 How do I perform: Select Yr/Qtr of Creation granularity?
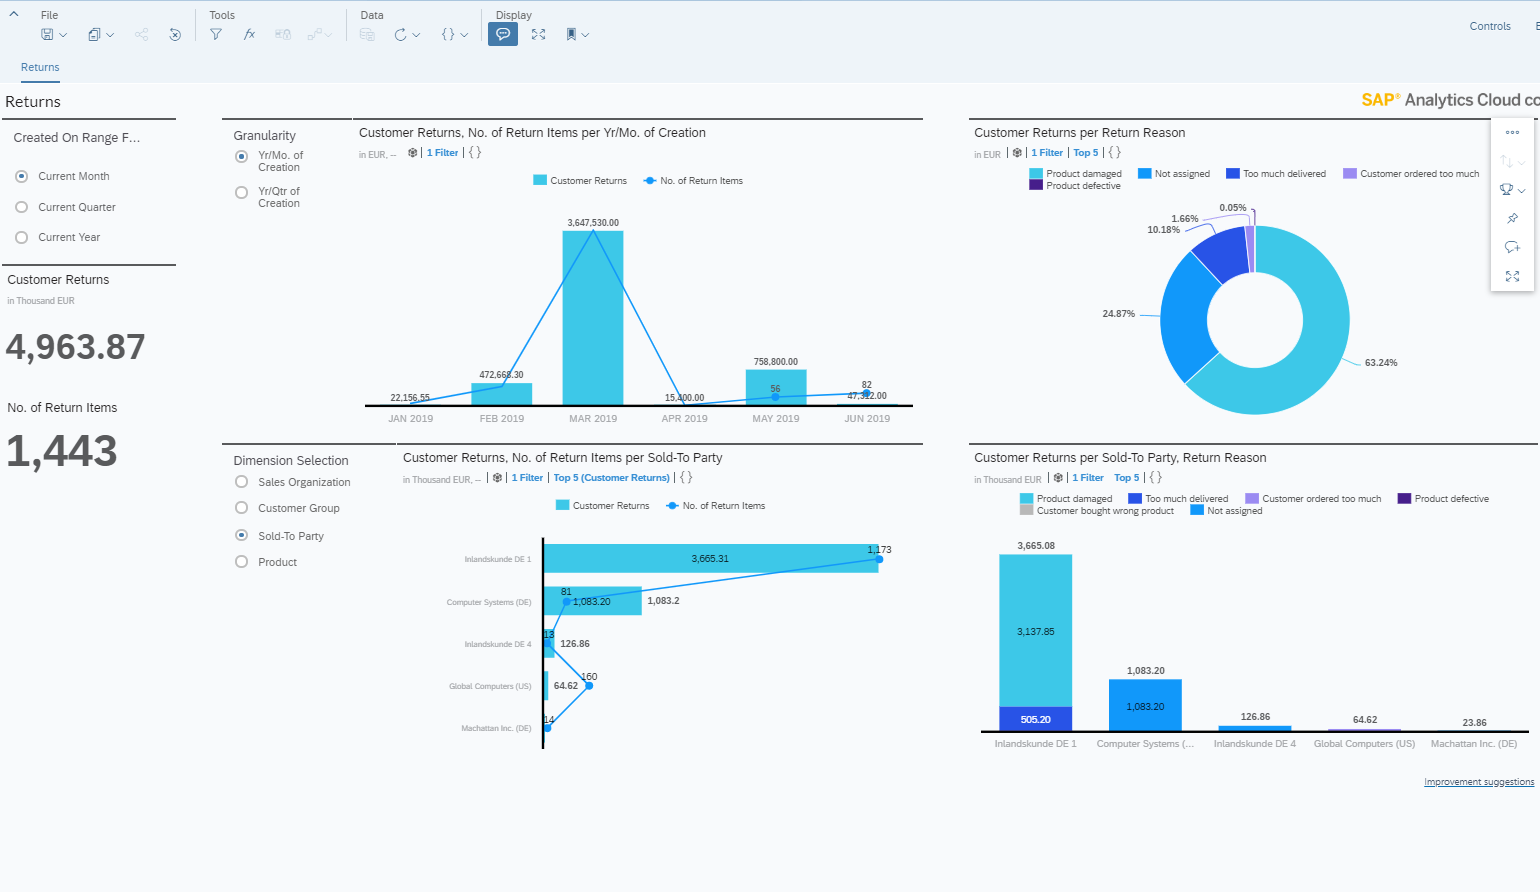click(x=241, y=192)
